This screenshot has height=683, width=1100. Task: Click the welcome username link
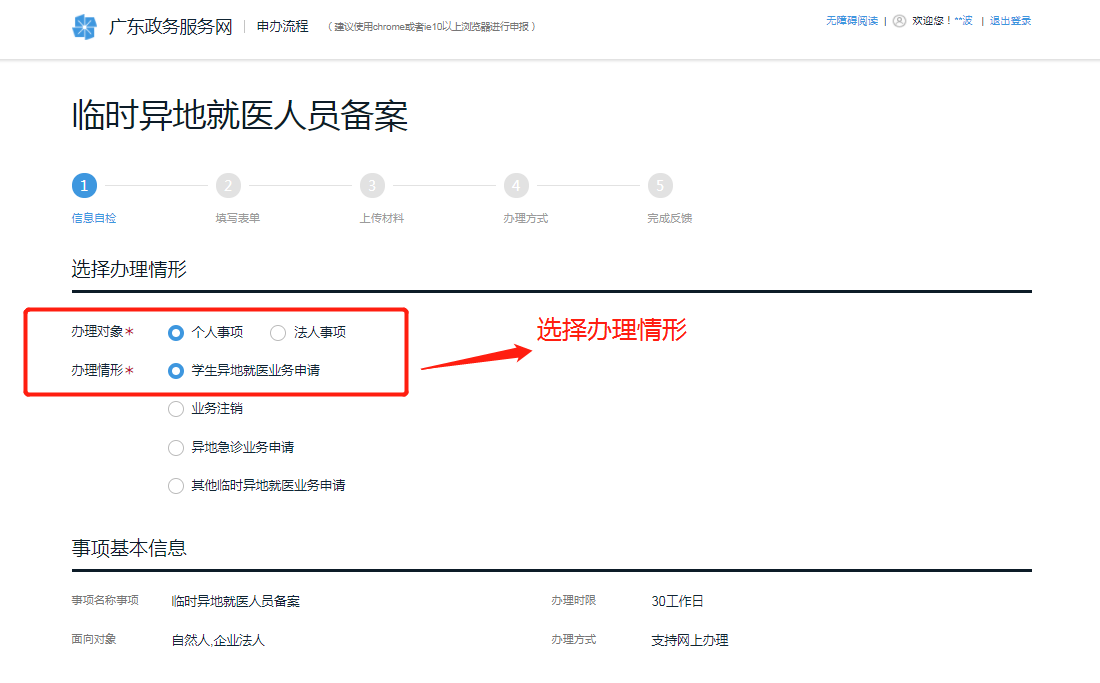coord(963,21)
